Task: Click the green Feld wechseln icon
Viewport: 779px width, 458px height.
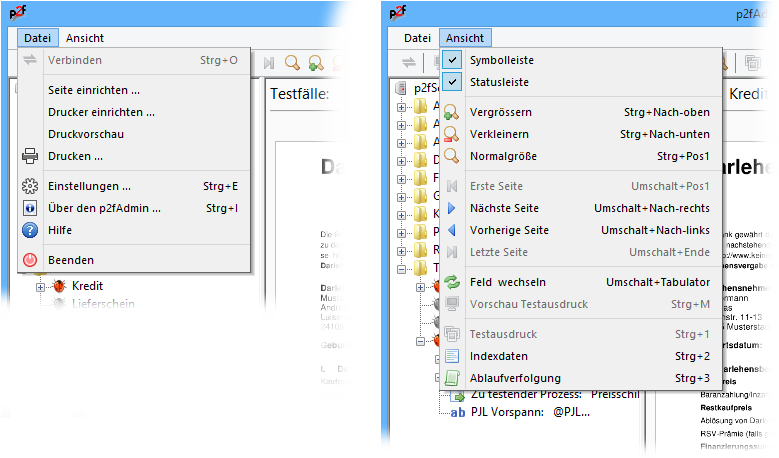Action: coord(452,282)
